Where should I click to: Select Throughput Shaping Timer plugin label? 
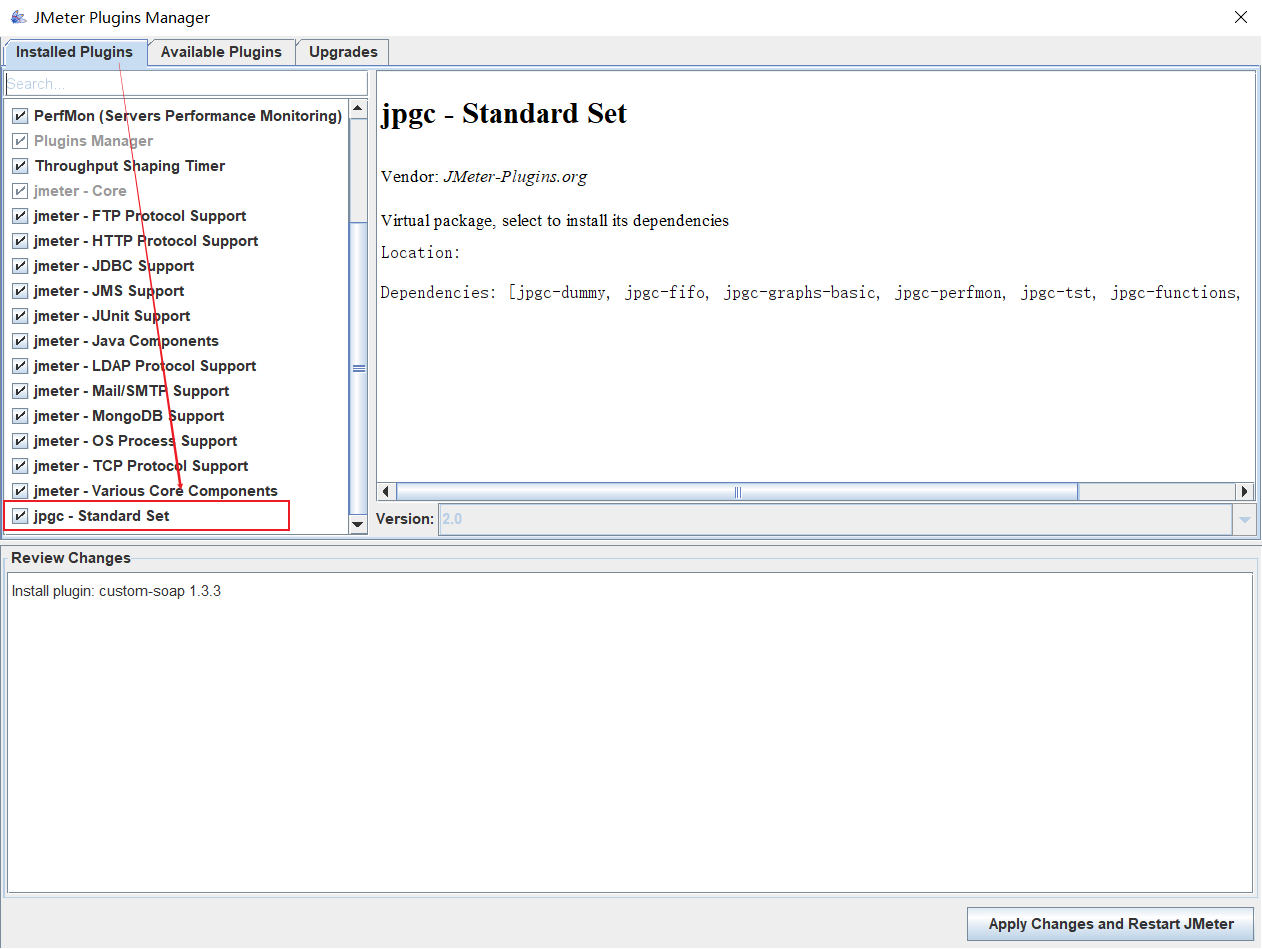coord(130,166)
